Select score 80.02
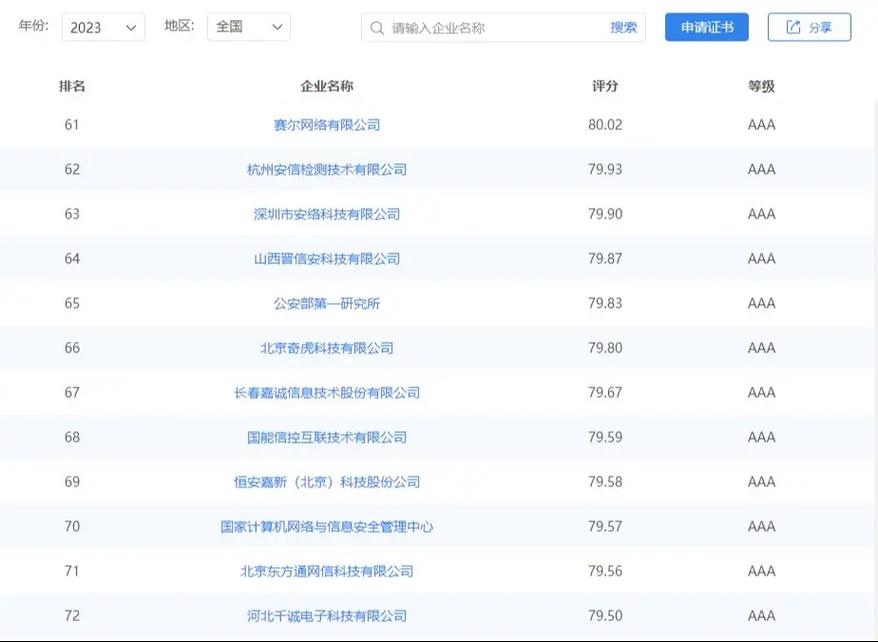This screenshot has width=878, height=642. coord(605,125)
